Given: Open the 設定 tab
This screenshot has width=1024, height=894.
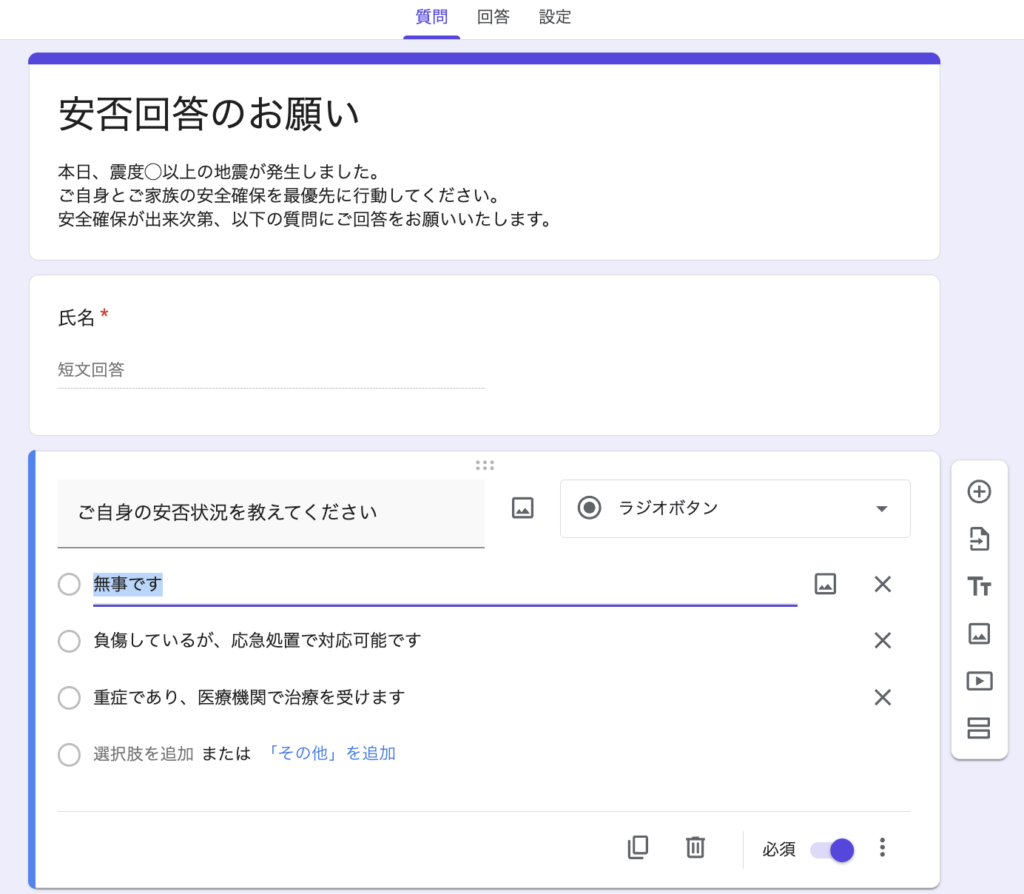Looking at the screenshot, I should [555, 17].
